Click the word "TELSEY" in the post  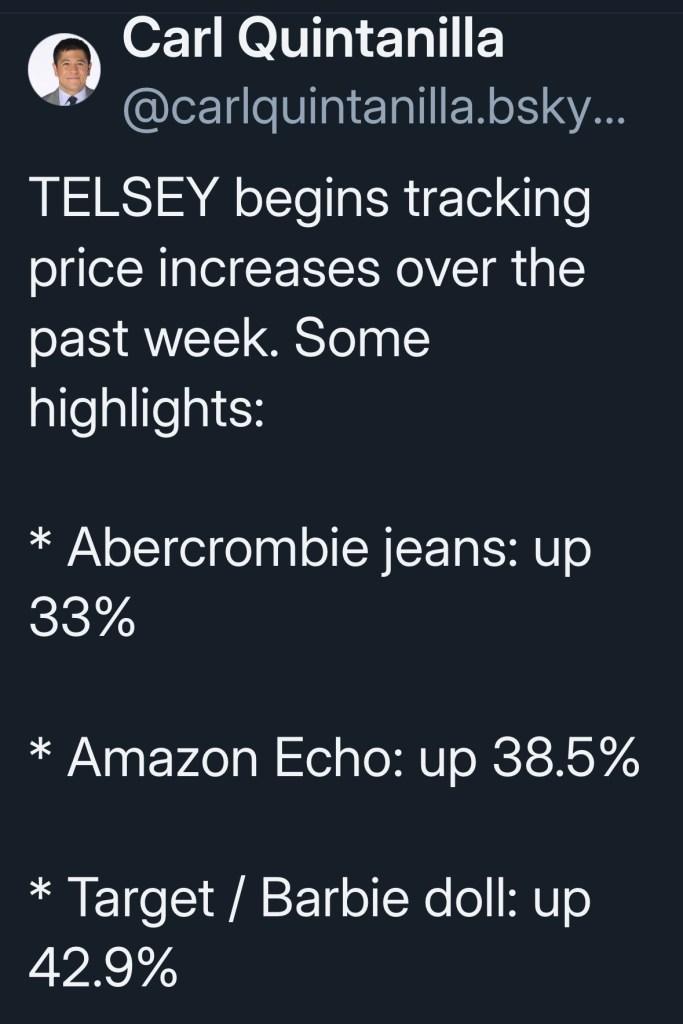125,202
